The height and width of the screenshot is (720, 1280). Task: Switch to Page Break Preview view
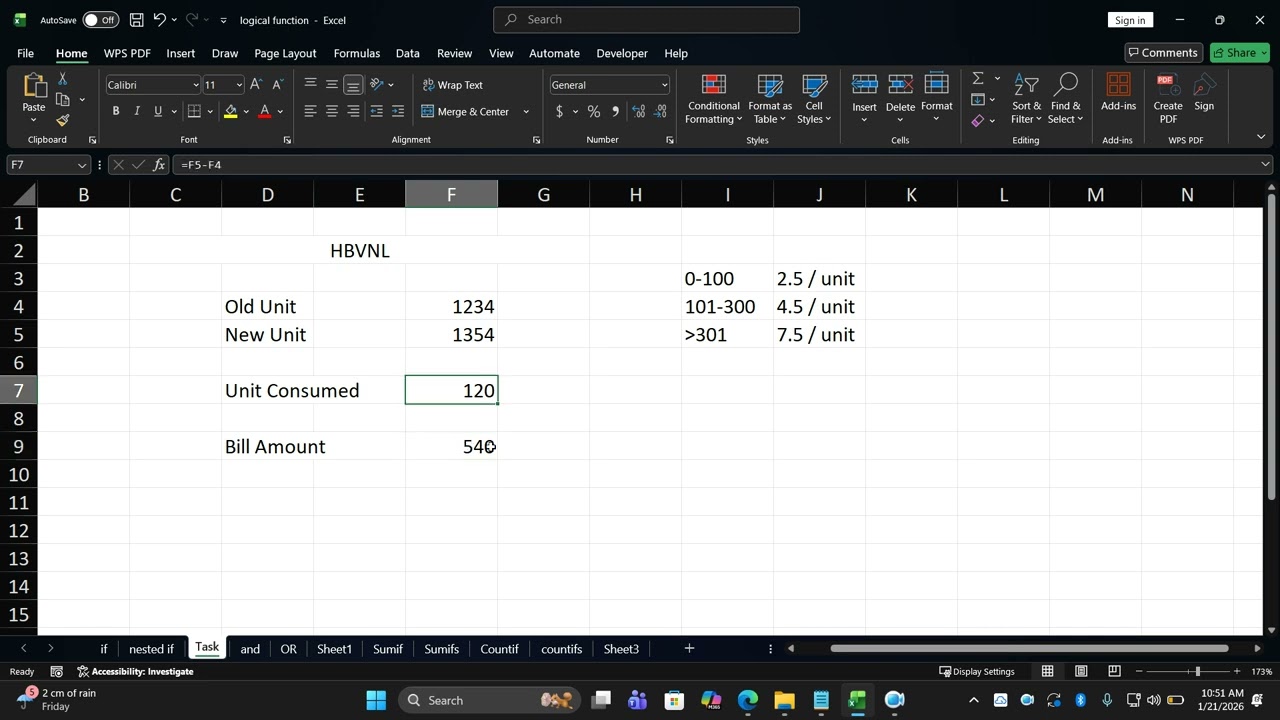[x=1114, y=671]
